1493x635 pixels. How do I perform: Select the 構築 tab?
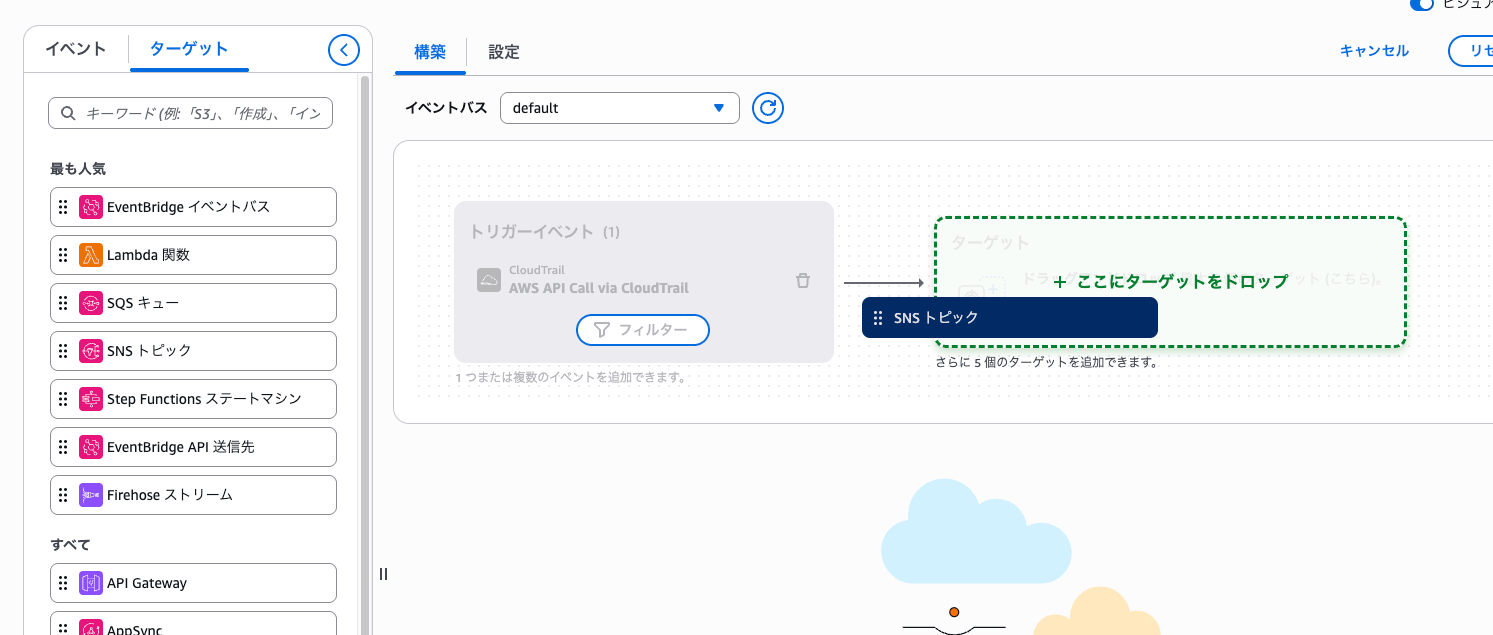(430, 52)
